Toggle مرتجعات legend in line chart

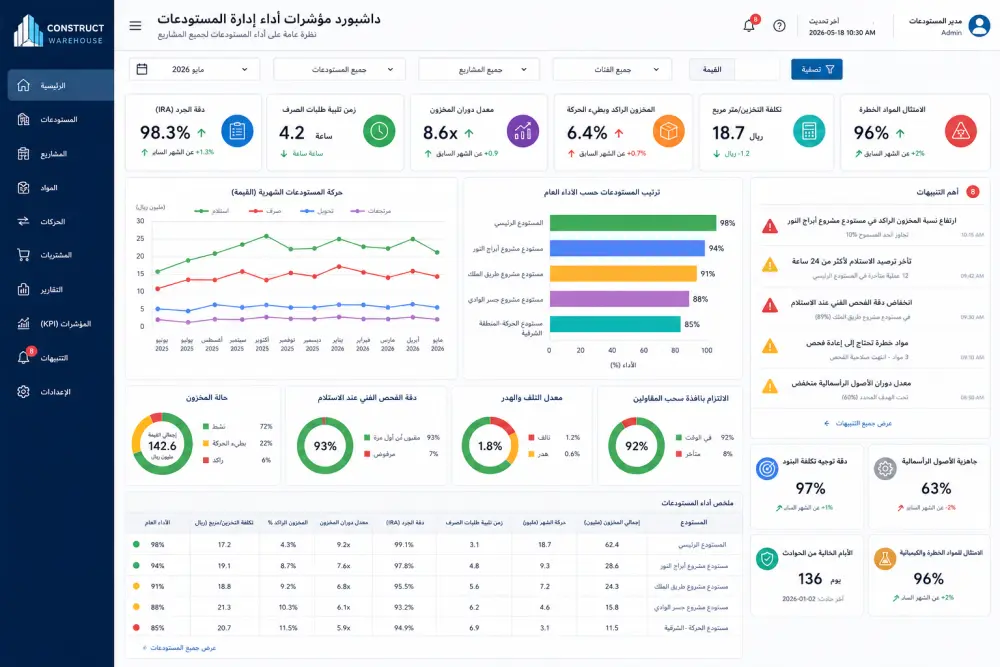pyautogui.click(x=371, y=210)
